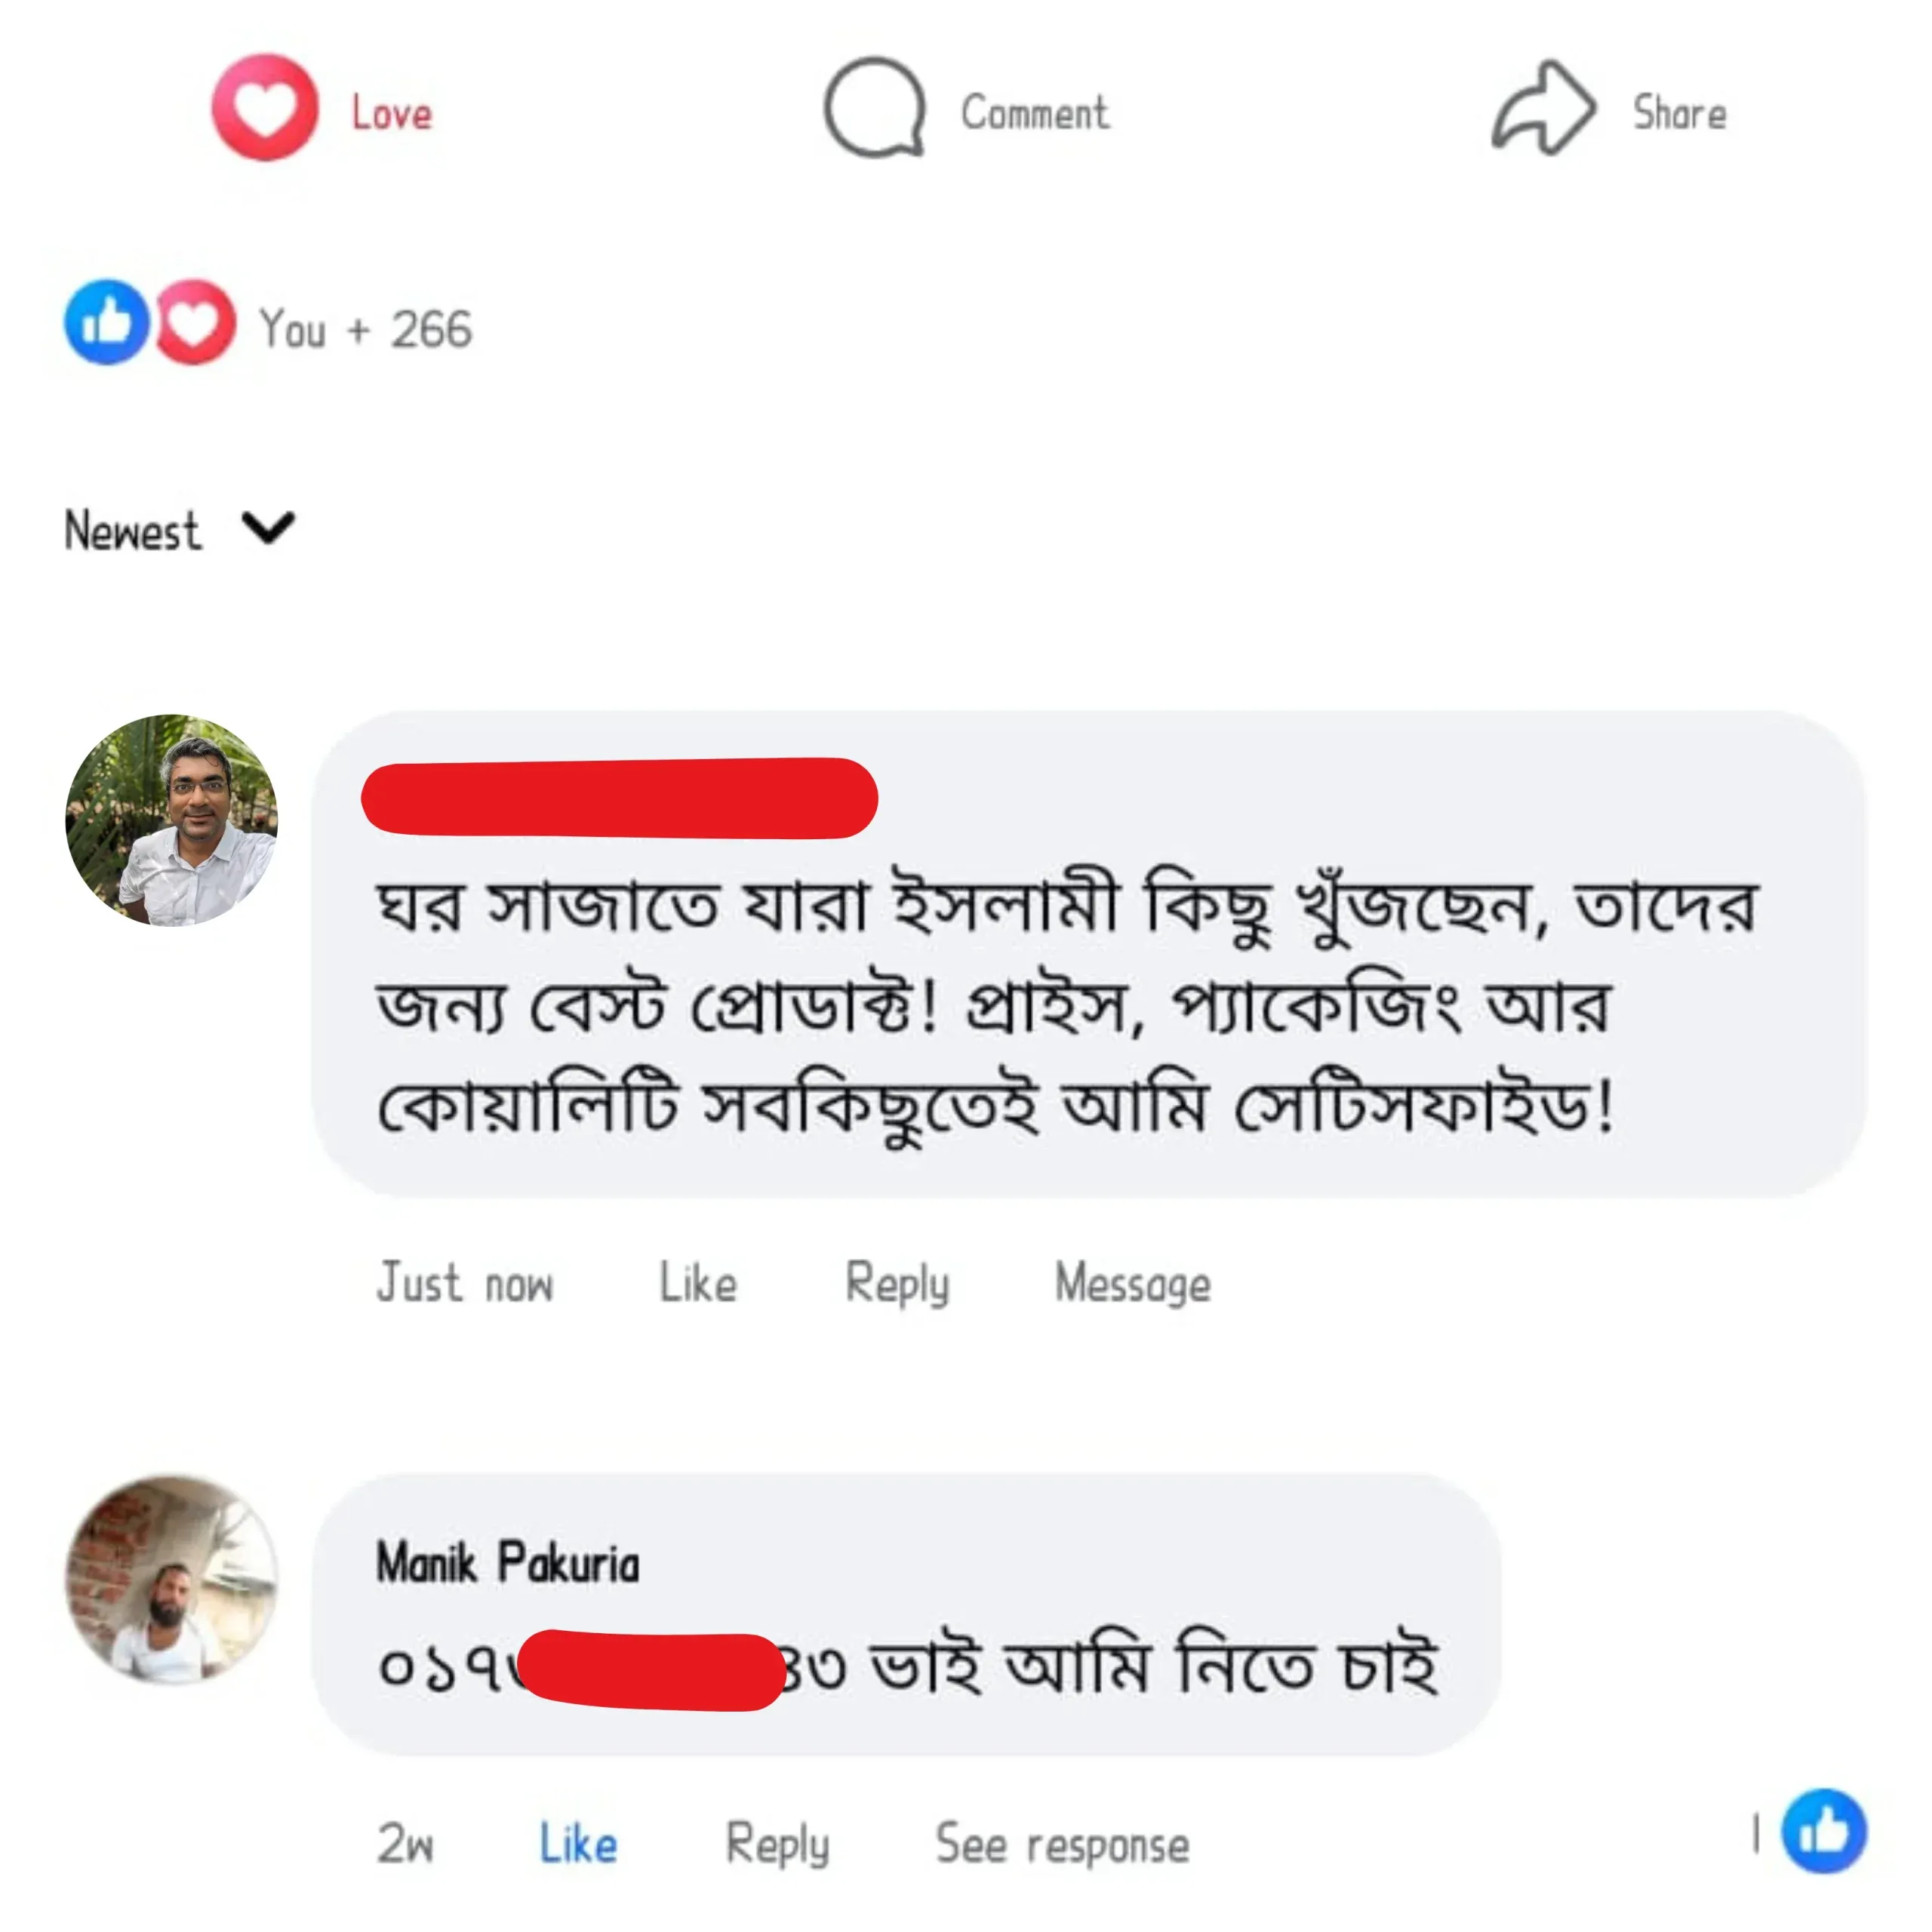Message the author of the newest comment
1932x1932 pixels.
[1132, 1283]
